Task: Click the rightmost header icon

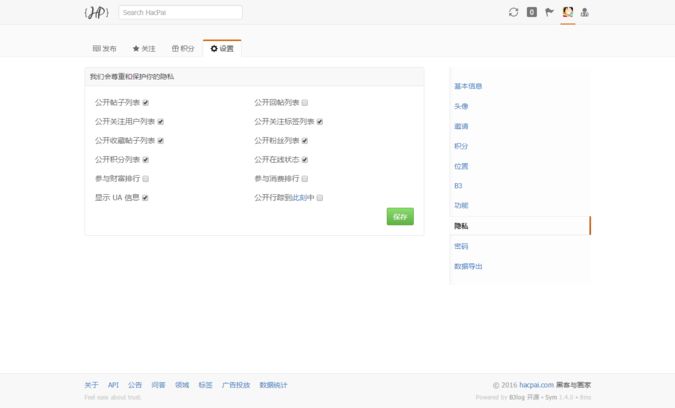Action: coord(585,12)
